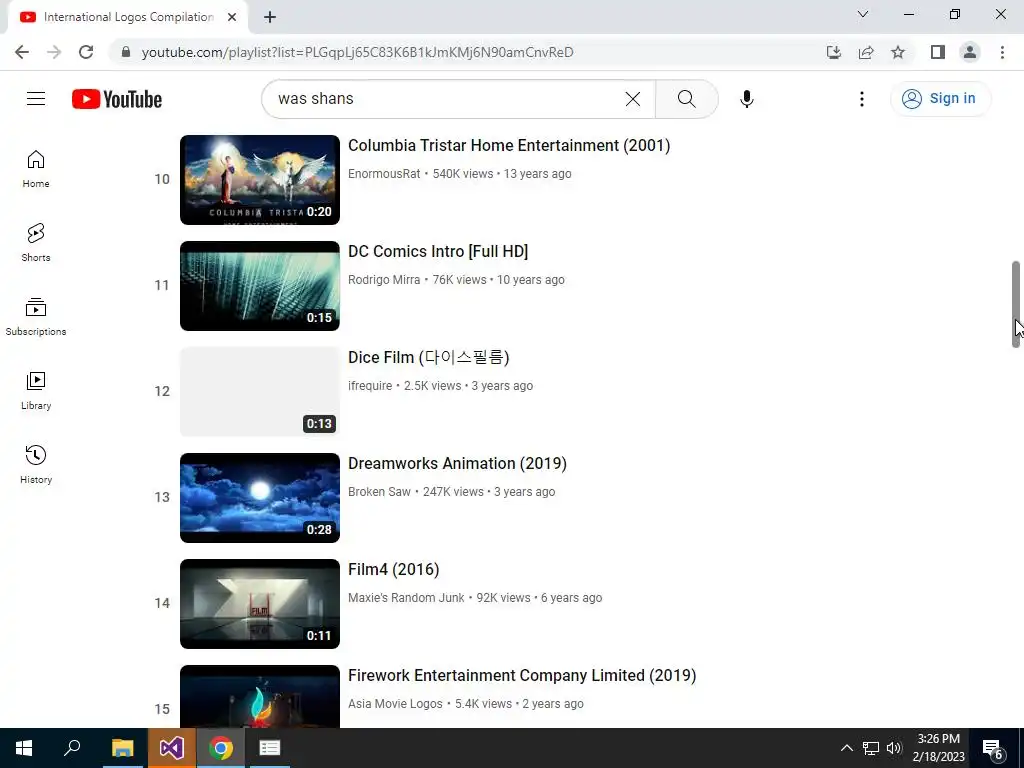Click the magnifier search button
The height and width of the screenshot is (768, 1024).
686,99
